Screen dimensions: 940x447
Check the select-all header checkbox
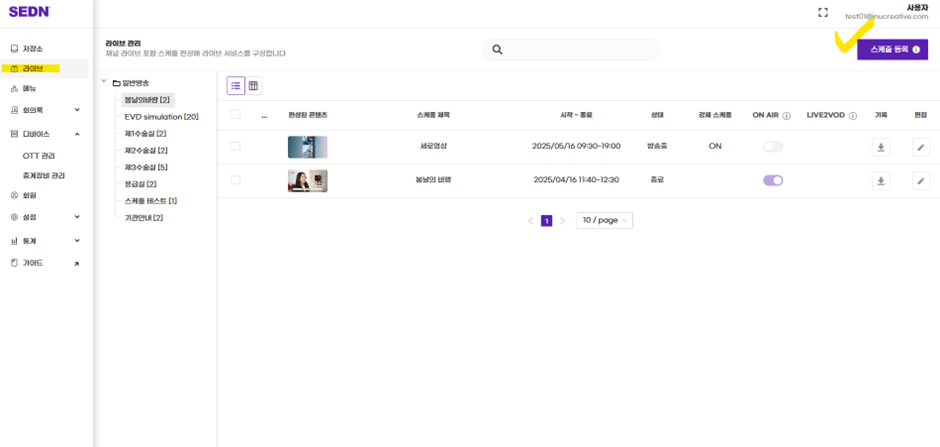pos(236,114)
